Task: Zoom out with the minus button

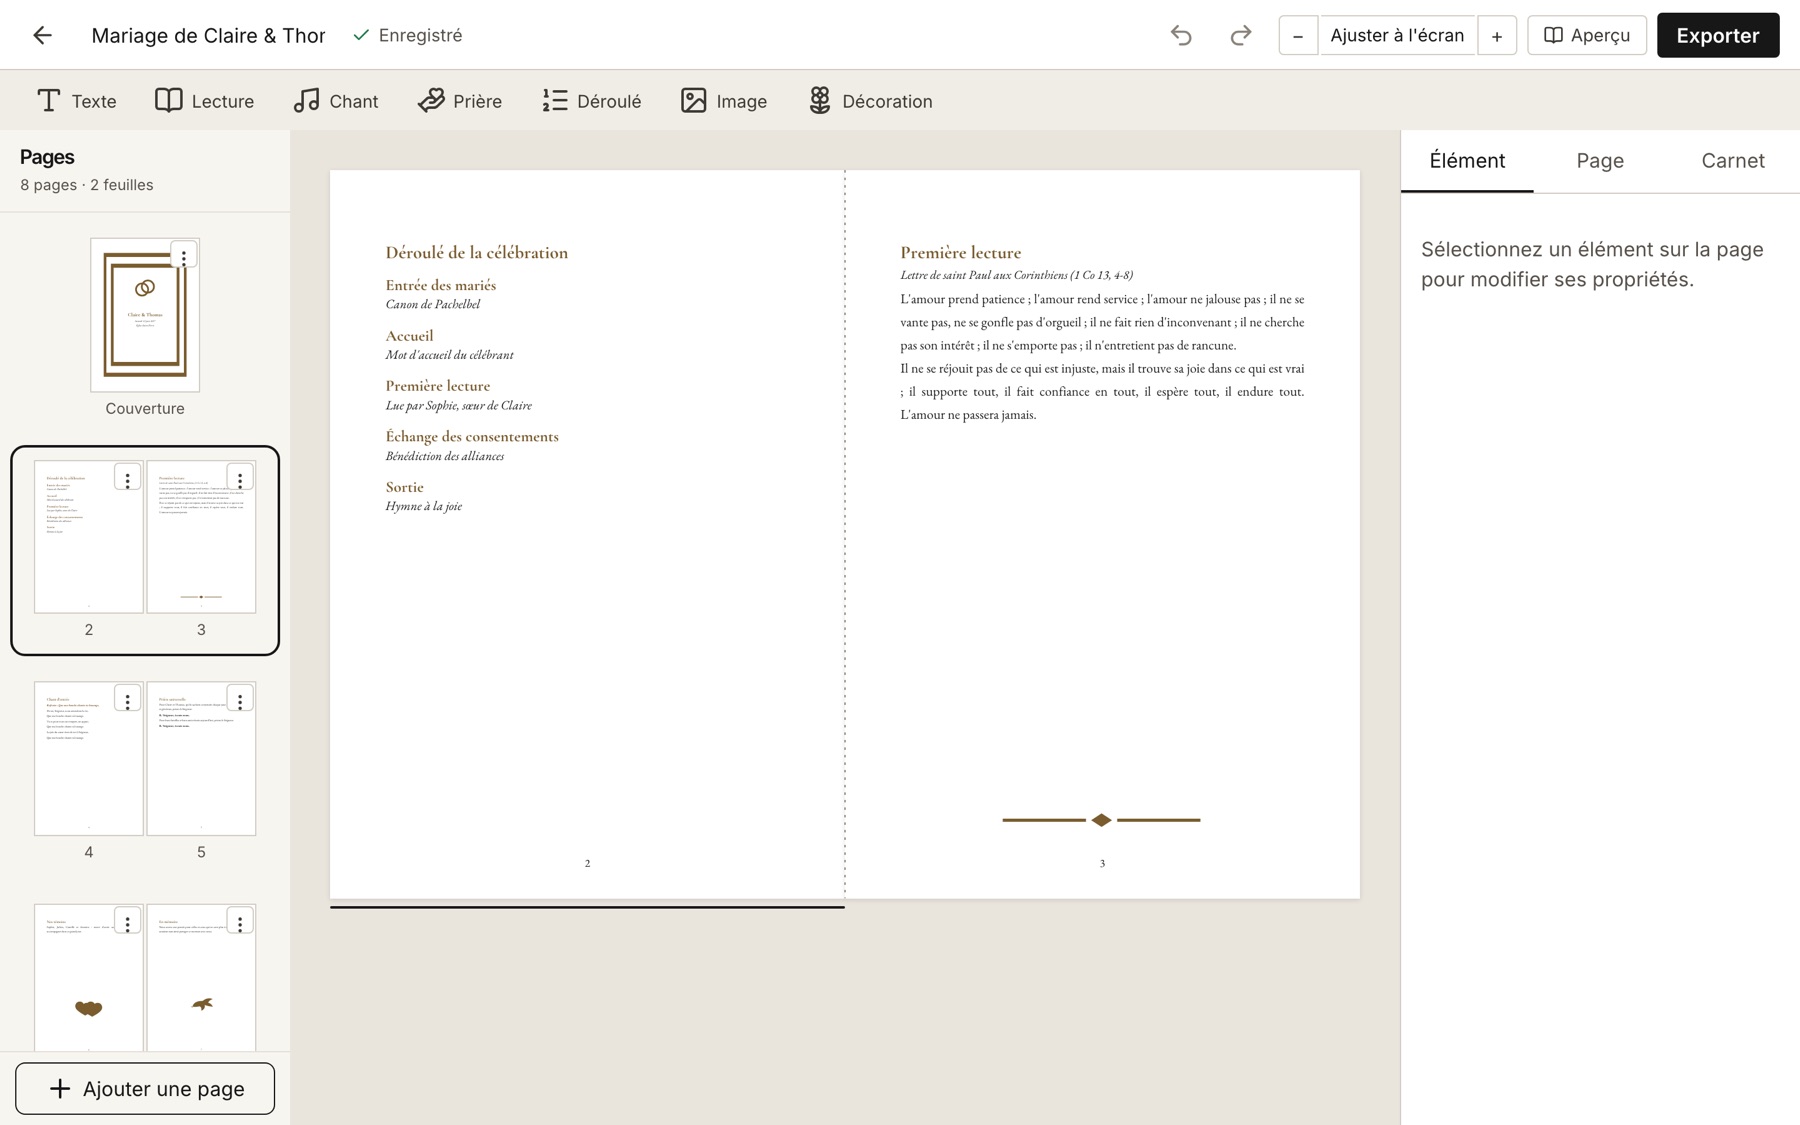Action: coord(1298,35)
